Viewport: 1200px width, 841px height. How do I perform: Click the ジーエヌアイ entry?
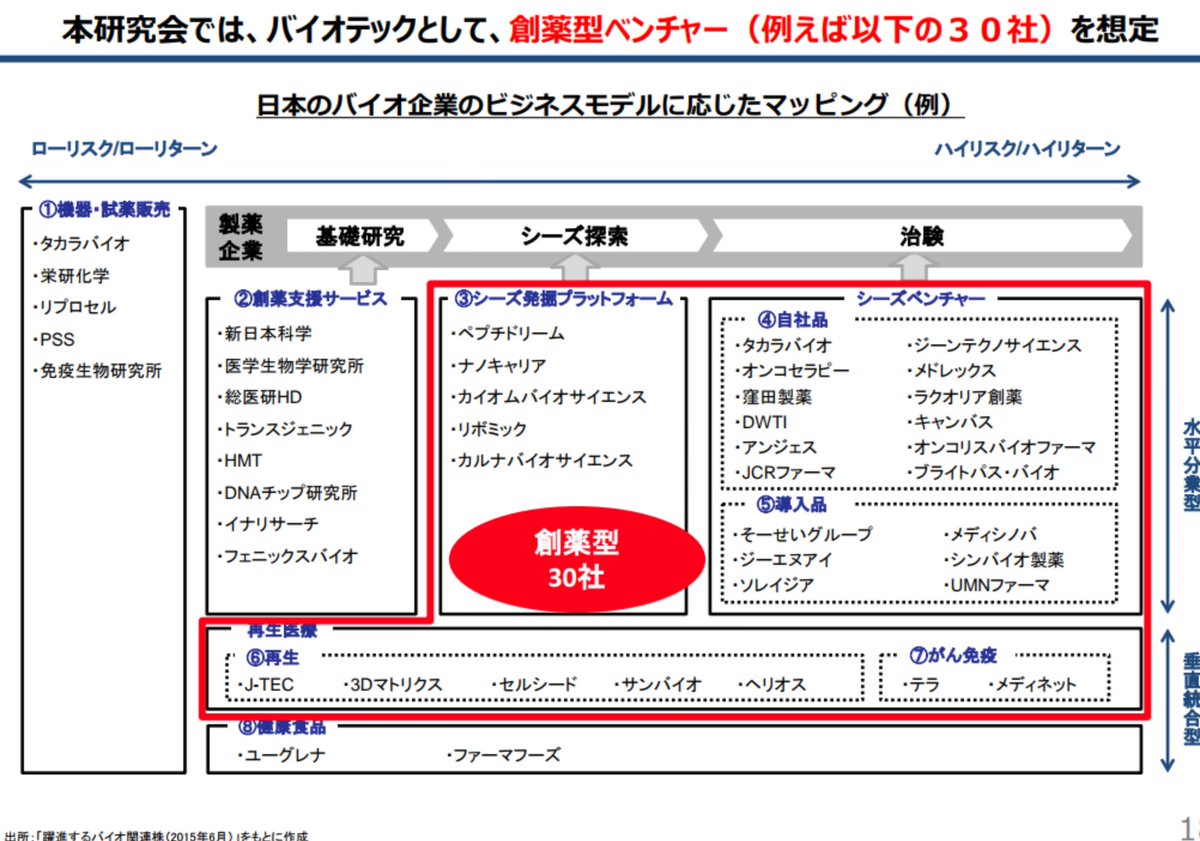[781, 560]
